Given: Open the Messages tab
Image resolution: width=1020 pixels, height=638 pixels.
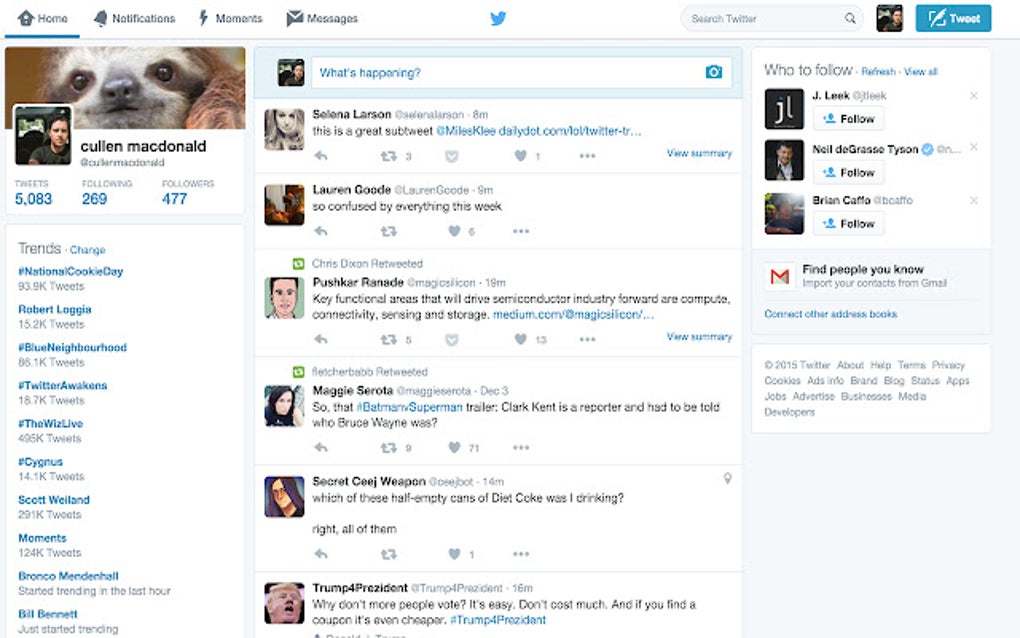Looking at the screenshot, I should coord(322,18).
